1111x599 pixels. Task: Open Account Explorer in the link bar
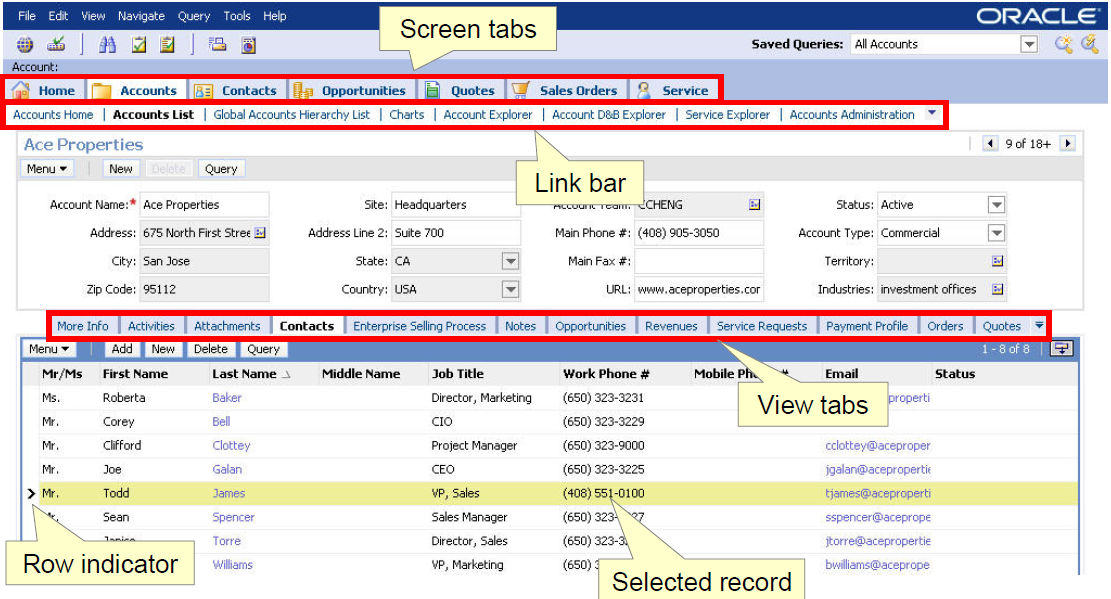(x=487, y=115)
